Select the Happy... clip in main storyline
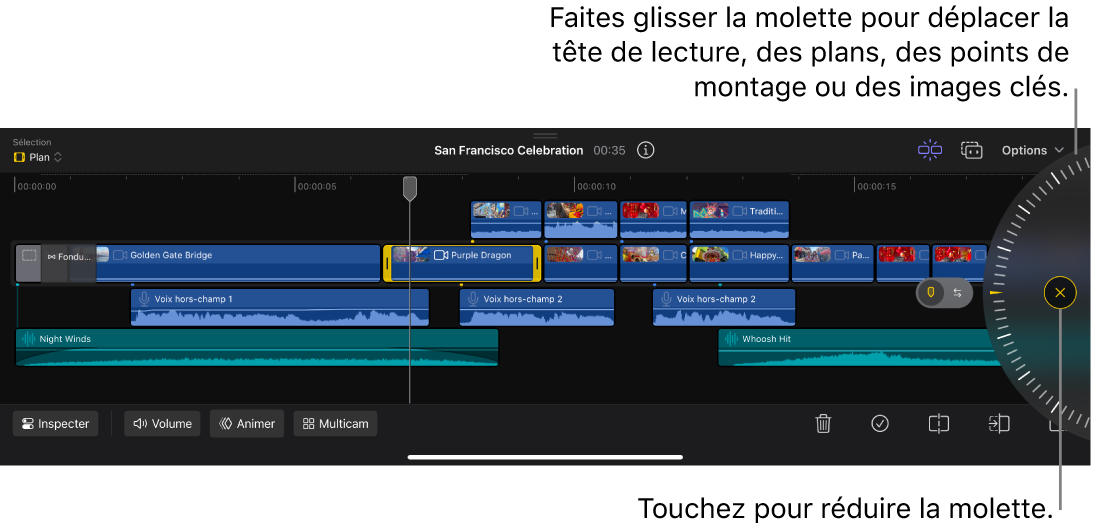Screen dimensions: 1093x532 pos(739,263)
